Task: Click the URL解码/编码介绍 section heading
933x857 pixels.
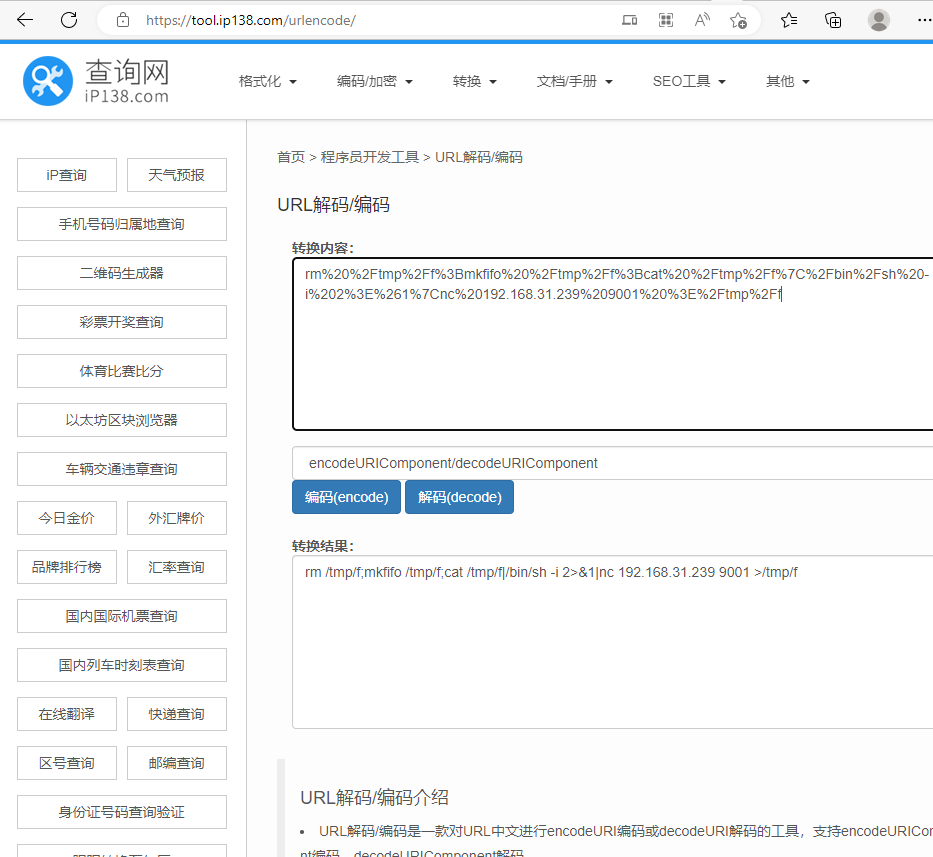Action: 374,797
